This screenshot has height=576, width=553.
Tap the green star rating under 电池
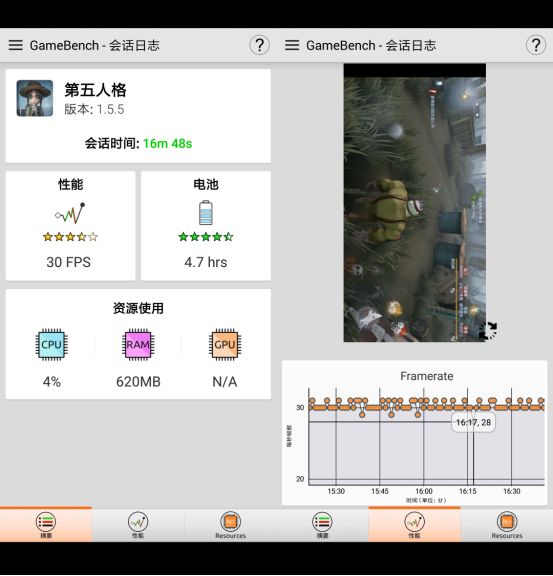coord(205,237)
